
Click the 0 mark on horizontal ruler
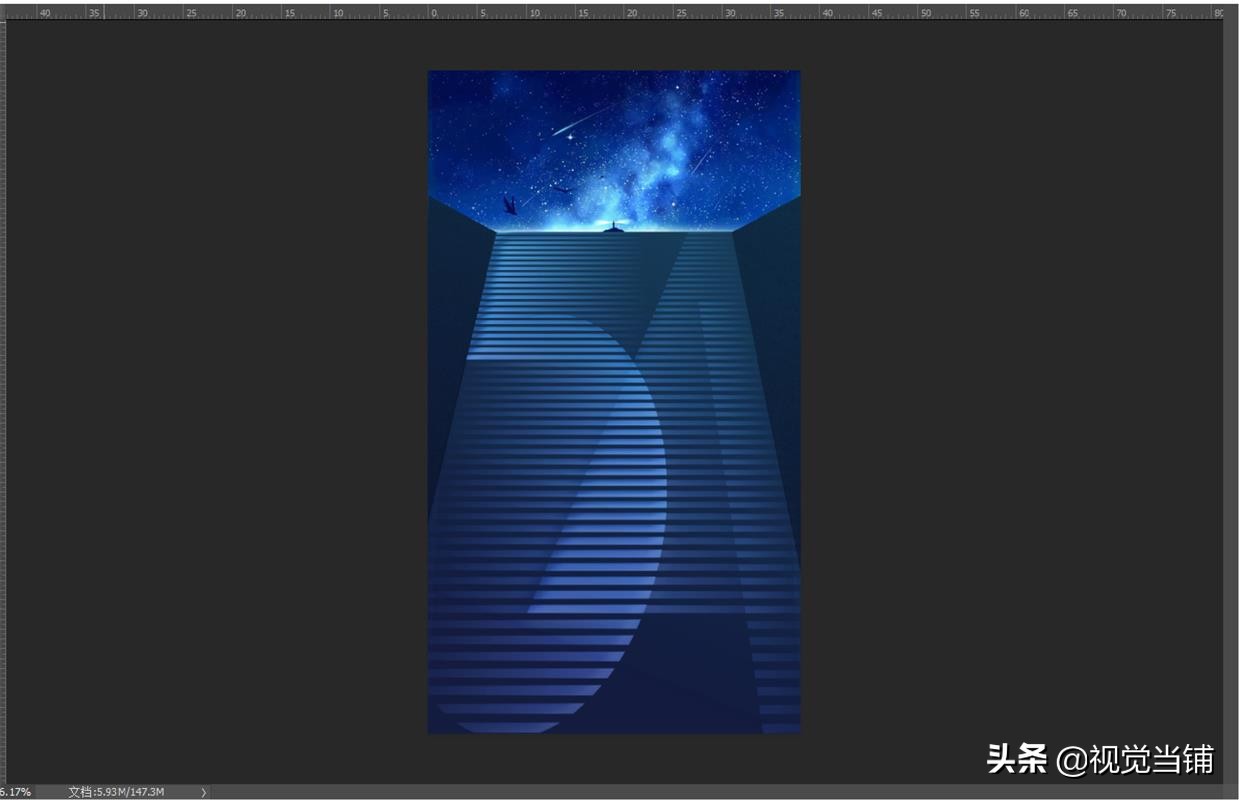coord(434,13)
